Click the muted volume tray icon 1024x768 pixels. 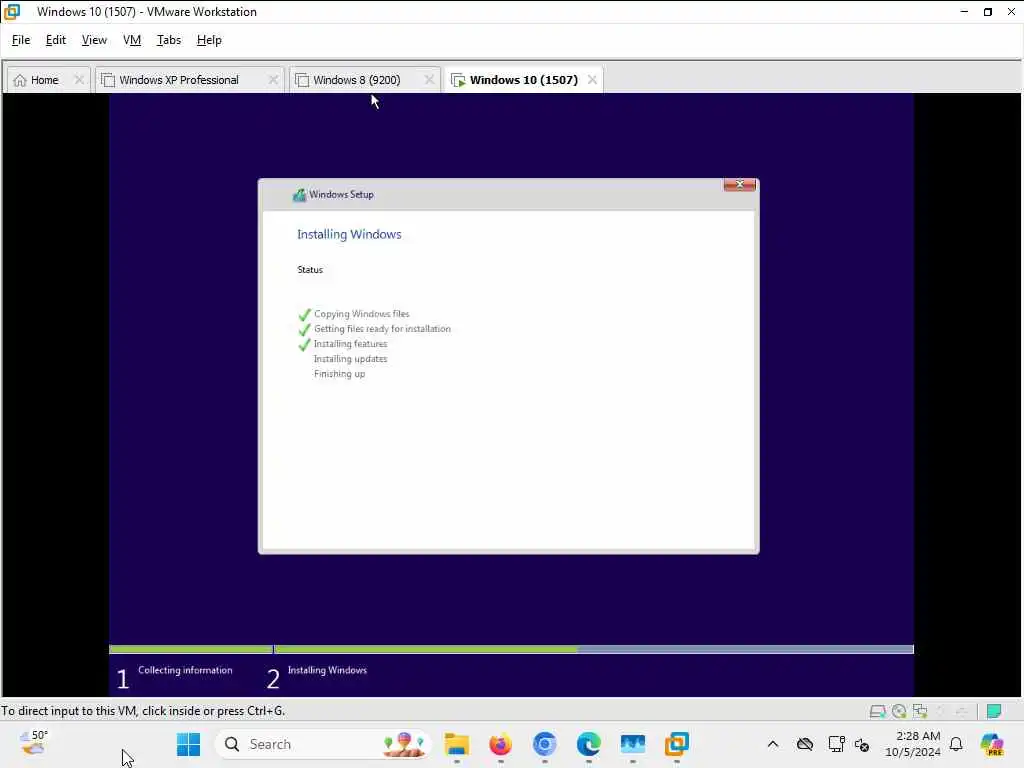[x=862, y=744]
